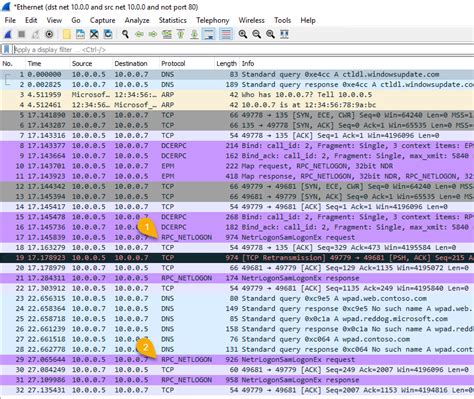Open the Wireless menu
Screen dimensions: 474x399
click(251, 20)
